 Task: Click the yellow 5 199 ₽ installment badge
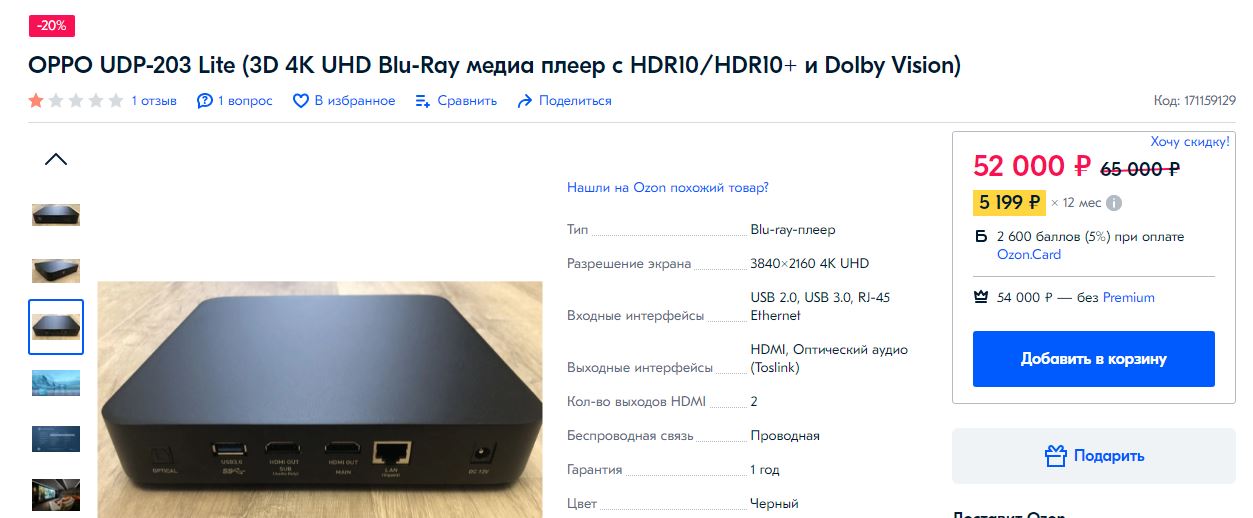click(x=1010, y=203)
